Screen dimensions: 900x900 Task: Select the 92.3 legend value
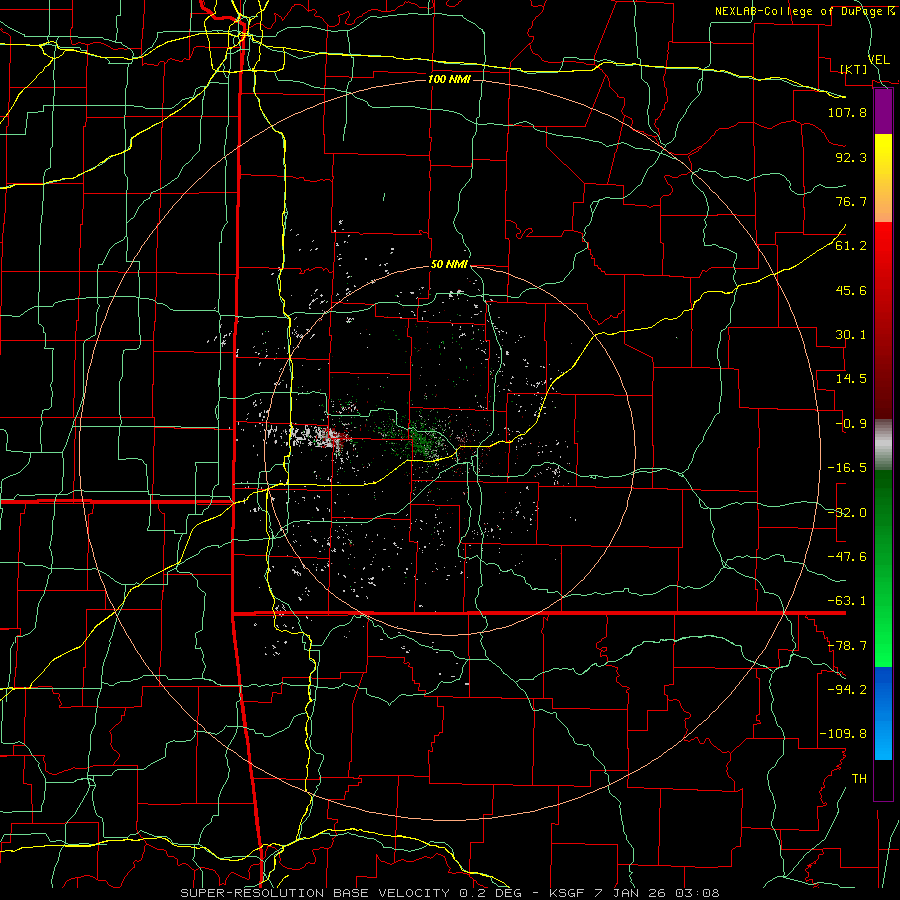[851, 157]
